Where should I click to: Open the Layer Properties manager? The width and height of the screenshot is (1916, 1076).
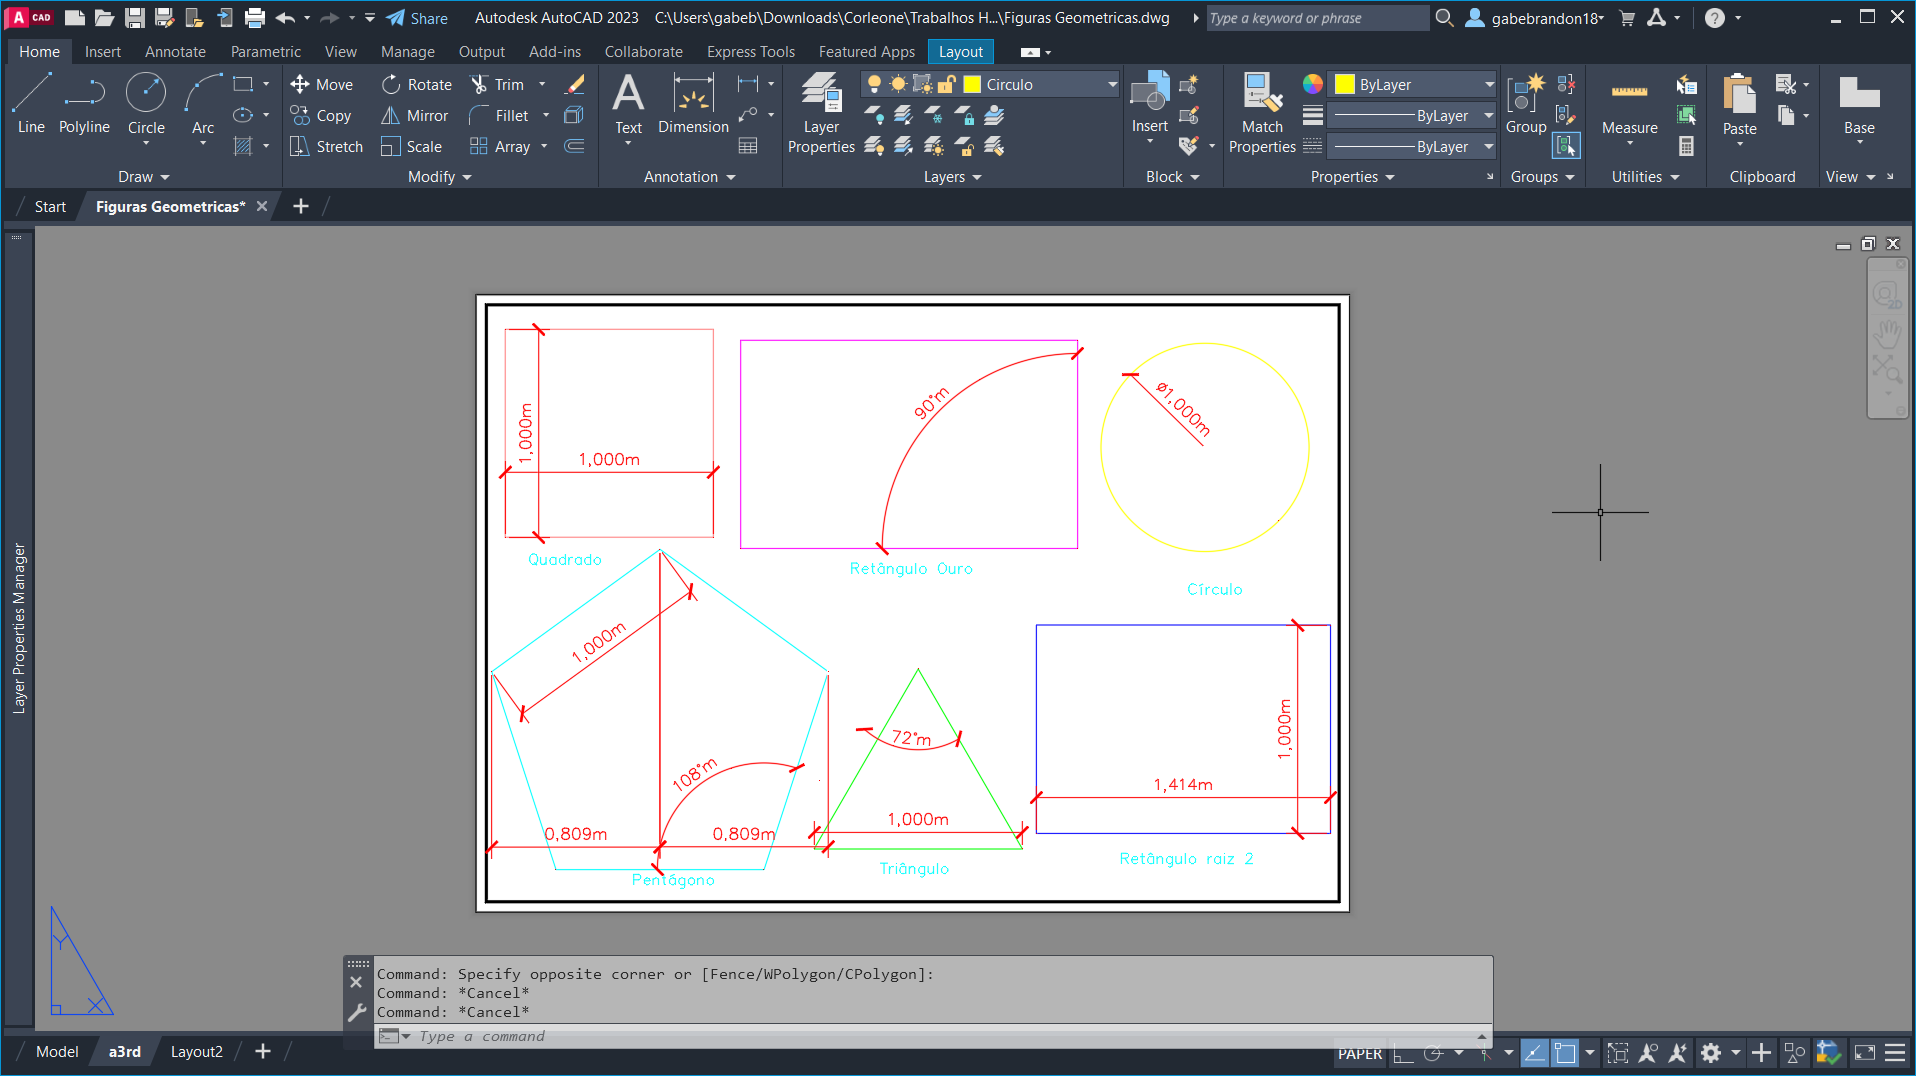click(820, 110)
